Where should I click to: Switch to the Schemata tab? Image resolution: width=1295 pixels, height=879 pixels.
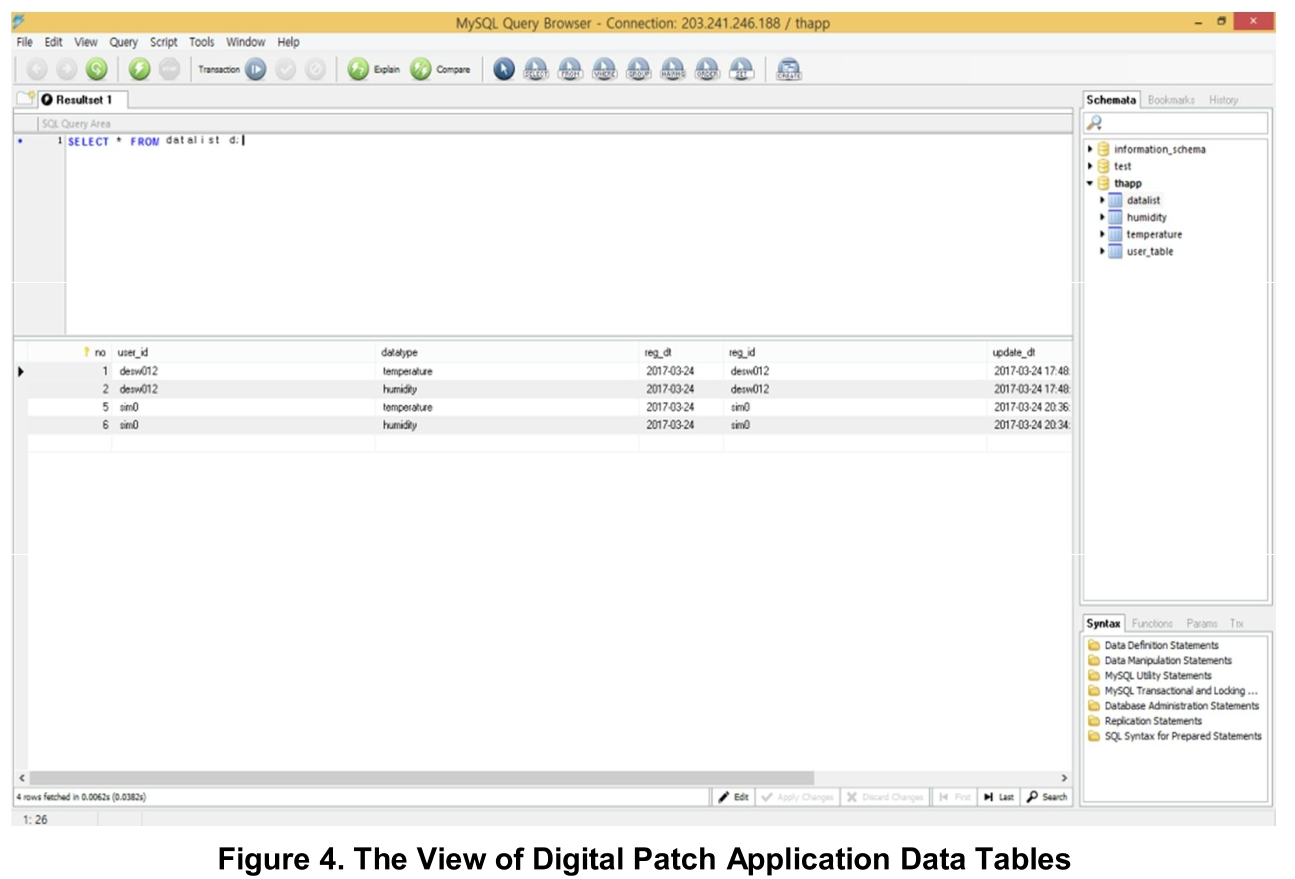[1111, 100]
